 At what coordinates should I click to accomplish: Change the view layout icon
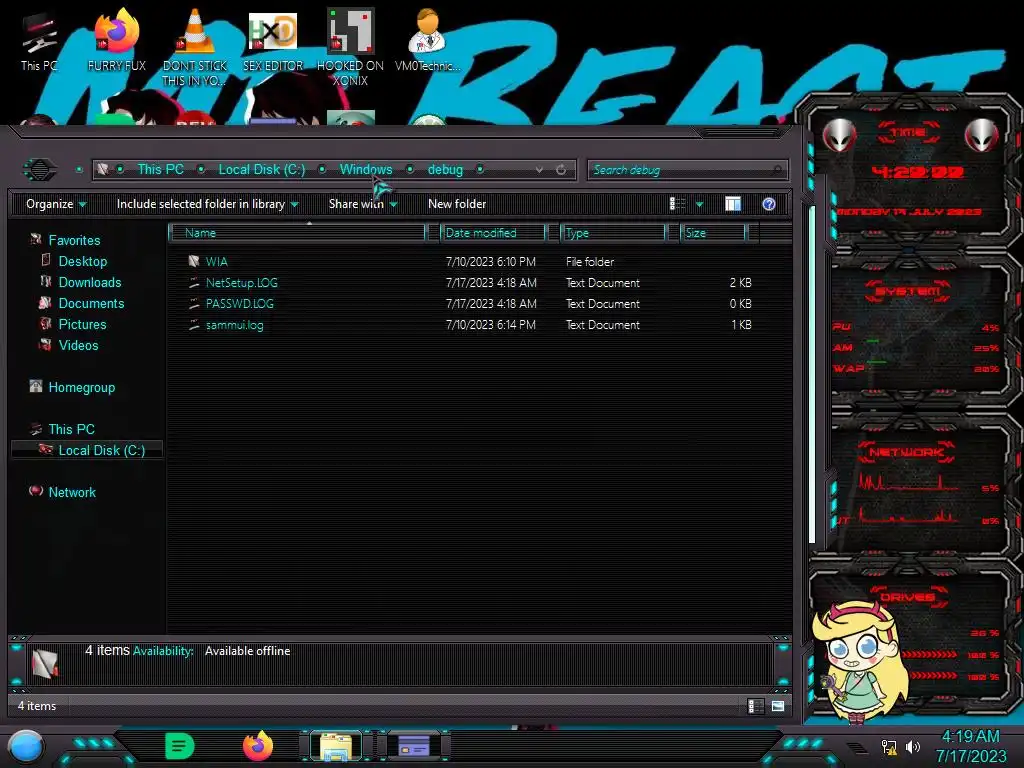click(677, 204)
